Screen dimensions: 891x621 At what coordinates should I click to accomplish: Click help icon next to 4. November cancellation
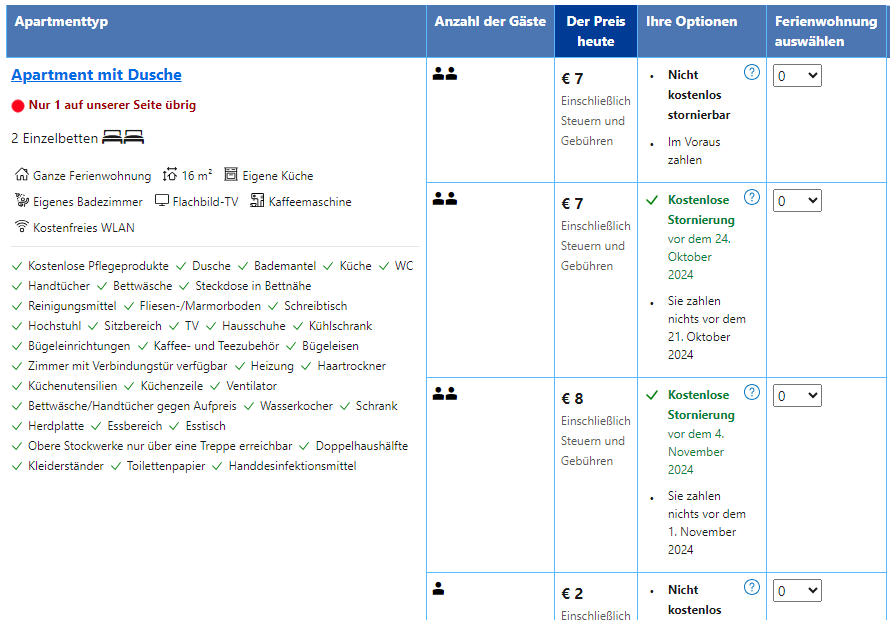coord(752,392)
